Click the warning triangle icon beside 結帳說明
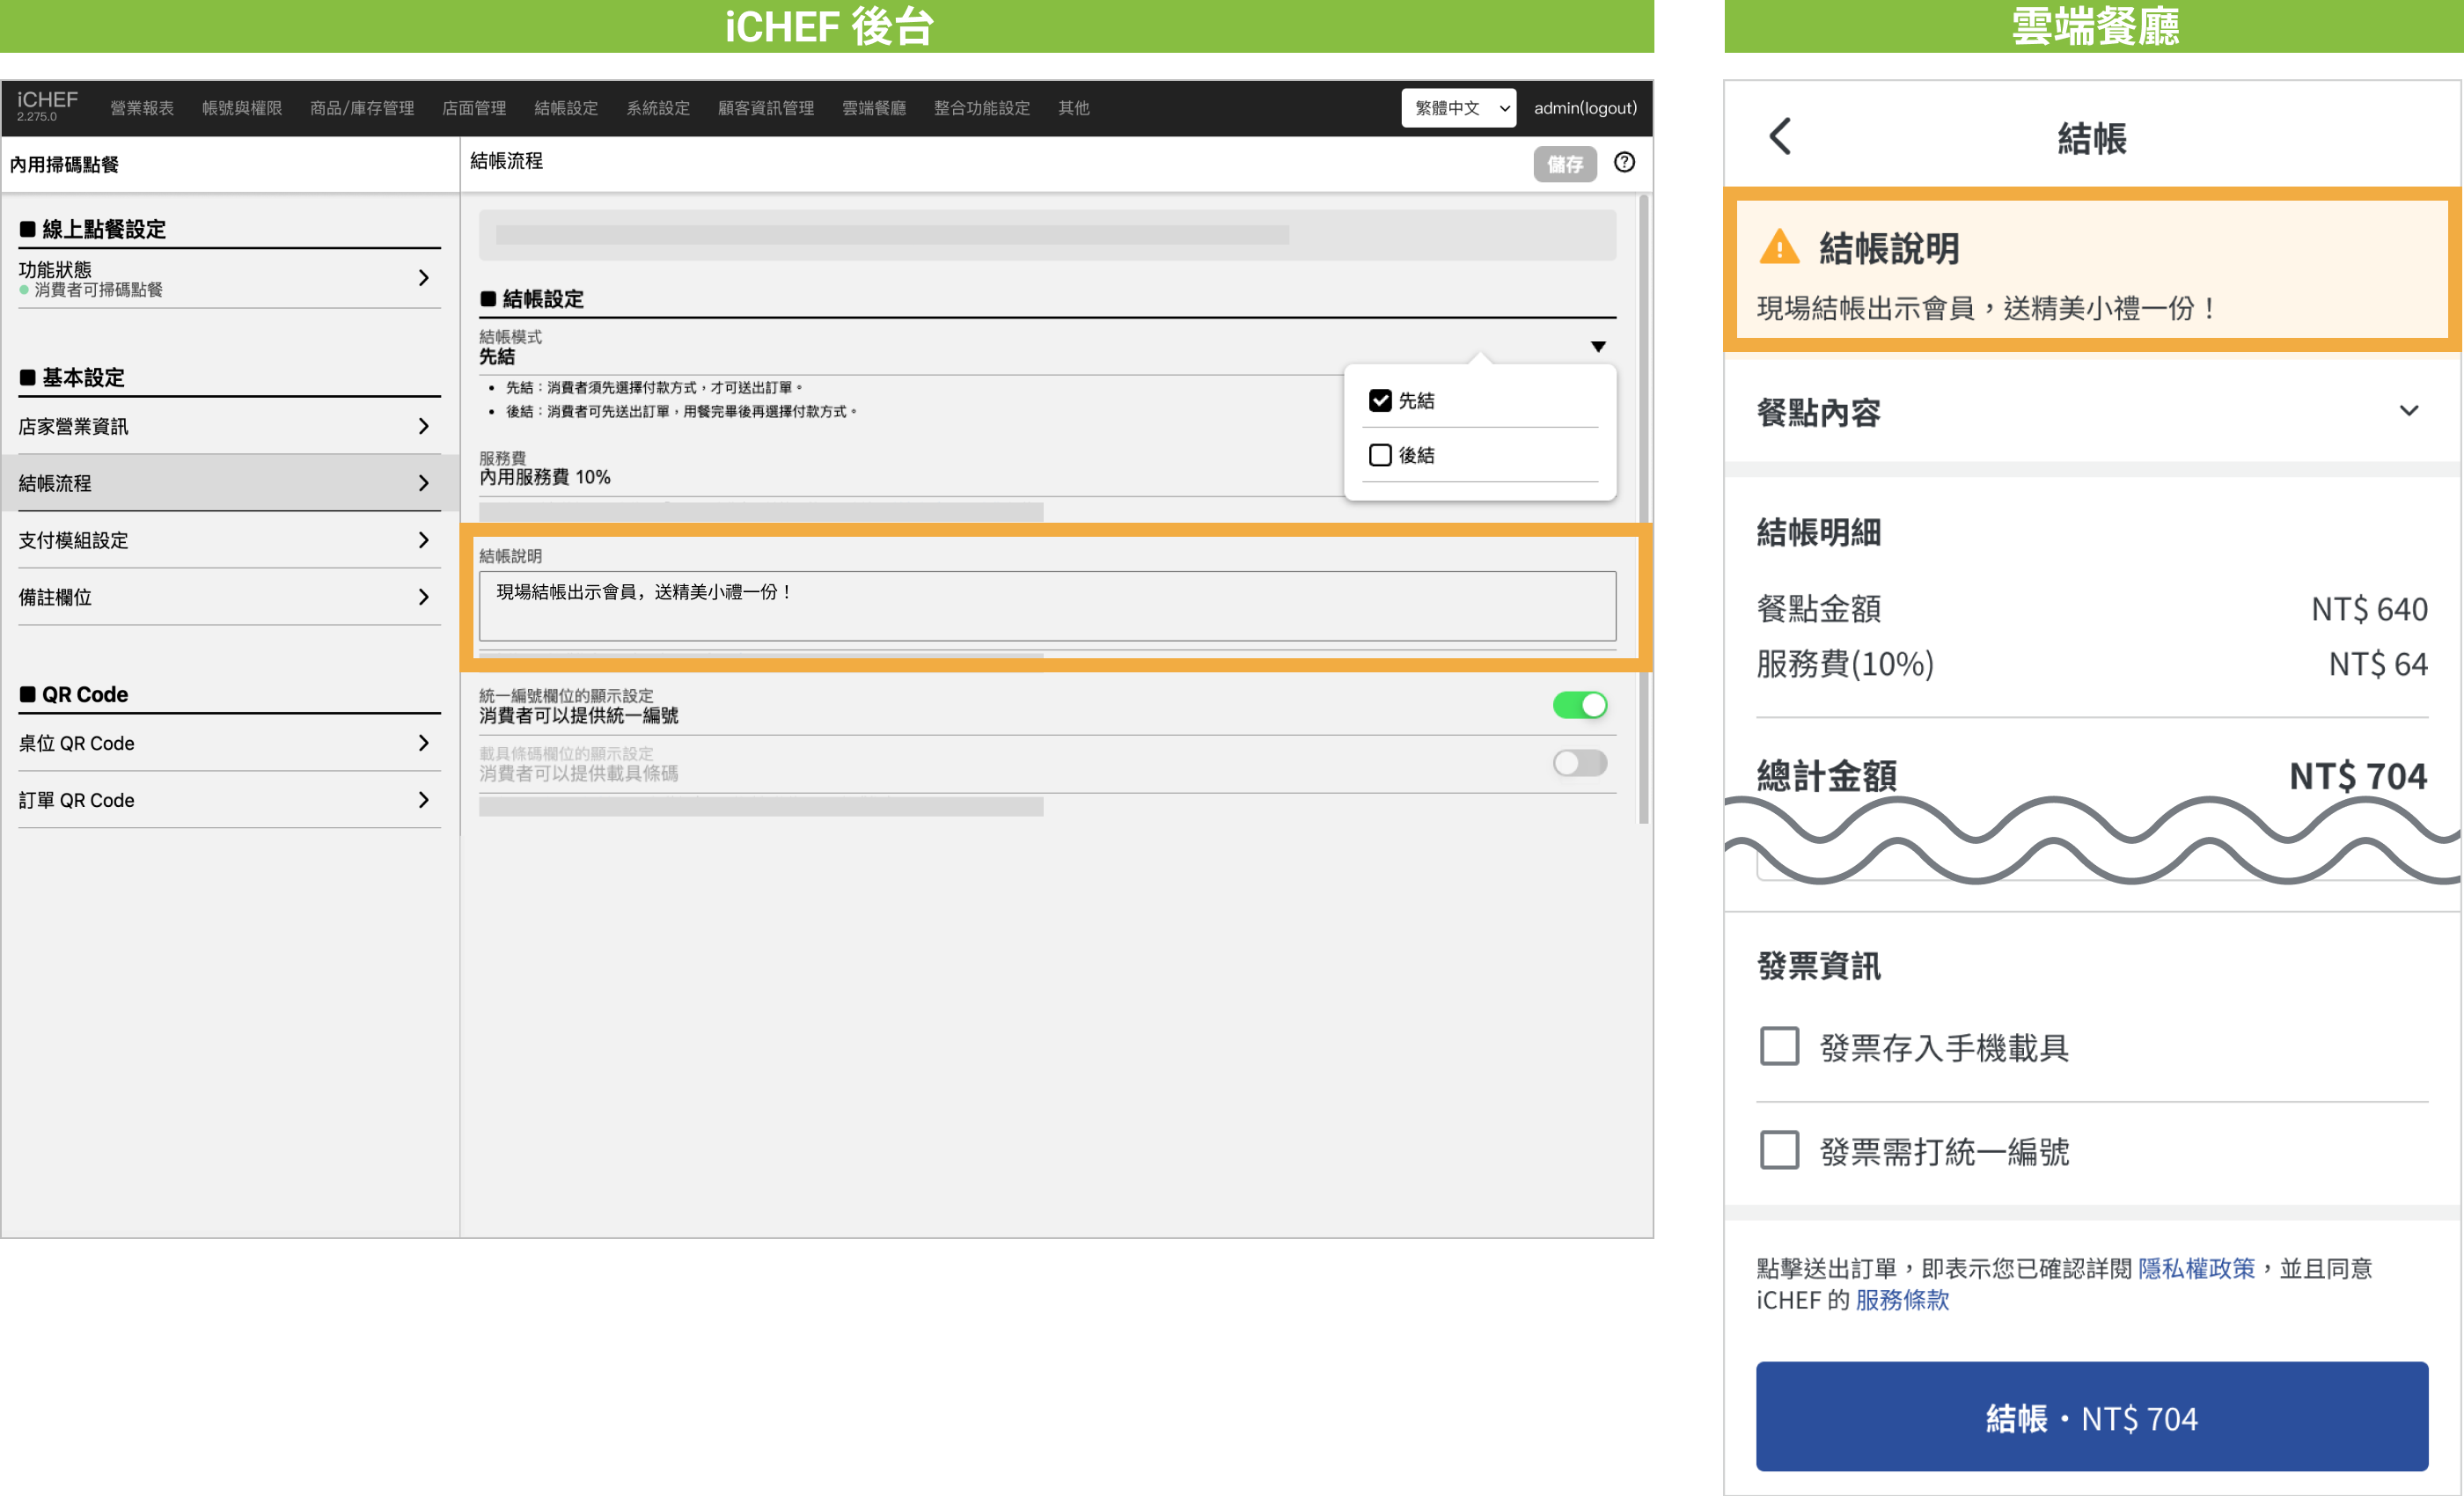Image resolution: width=2464 pixels, height=1496 pixels. coord(1779,247)
